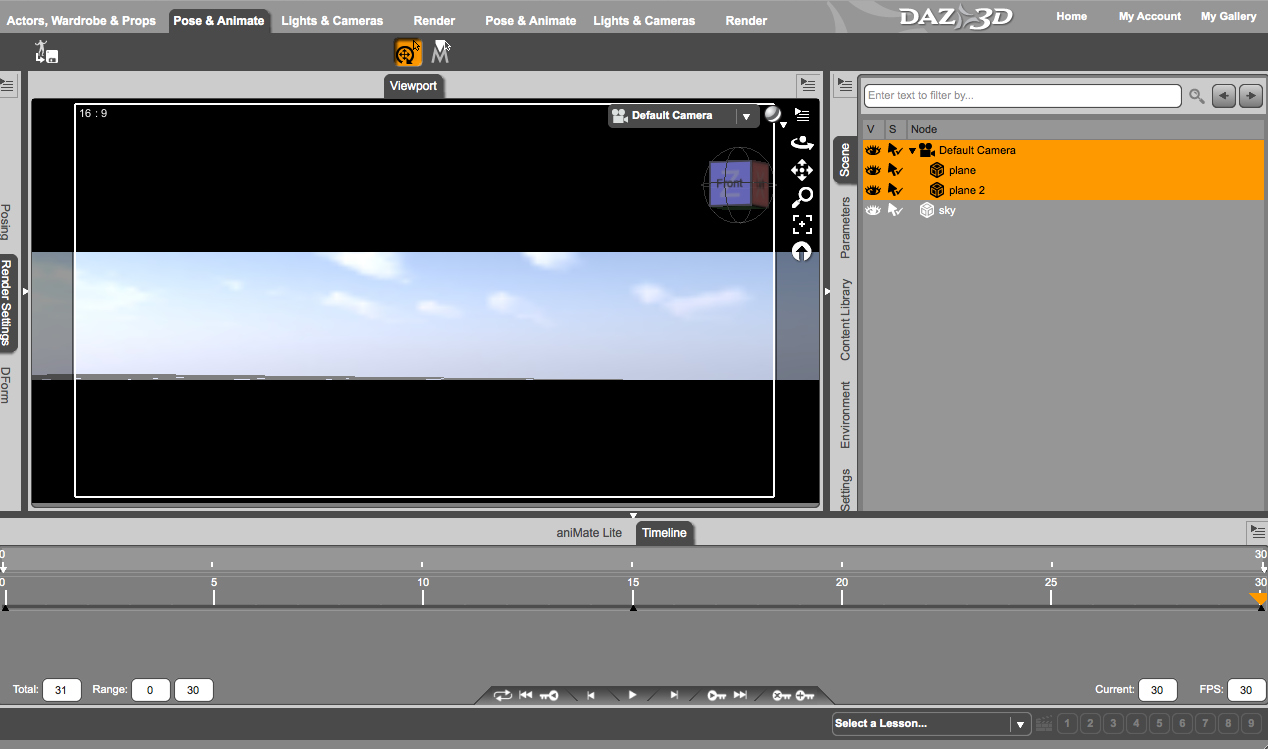Toggle selectable arrow for plane node
1268x749 pixels.
895,170
